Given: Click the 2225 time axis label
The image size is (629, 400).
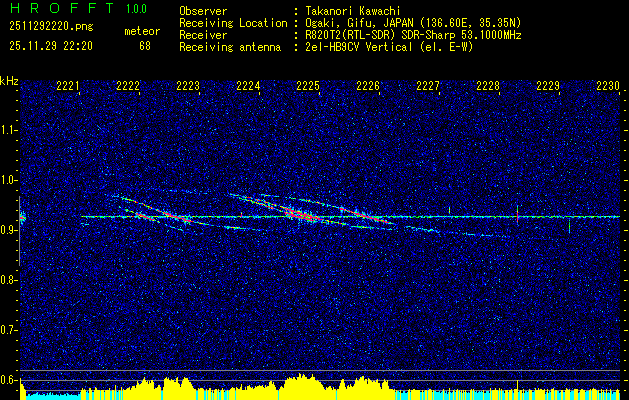Looking at the screenshot, I should (x=308, y=86).
